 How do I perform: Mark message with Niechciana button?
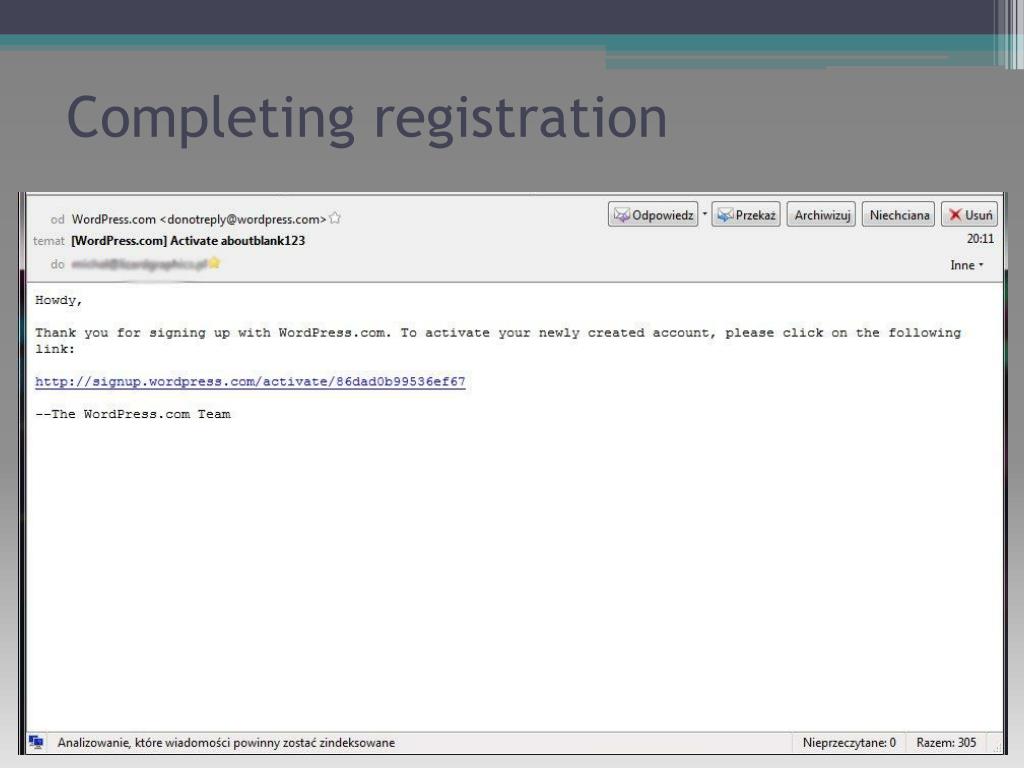(899, 214)
